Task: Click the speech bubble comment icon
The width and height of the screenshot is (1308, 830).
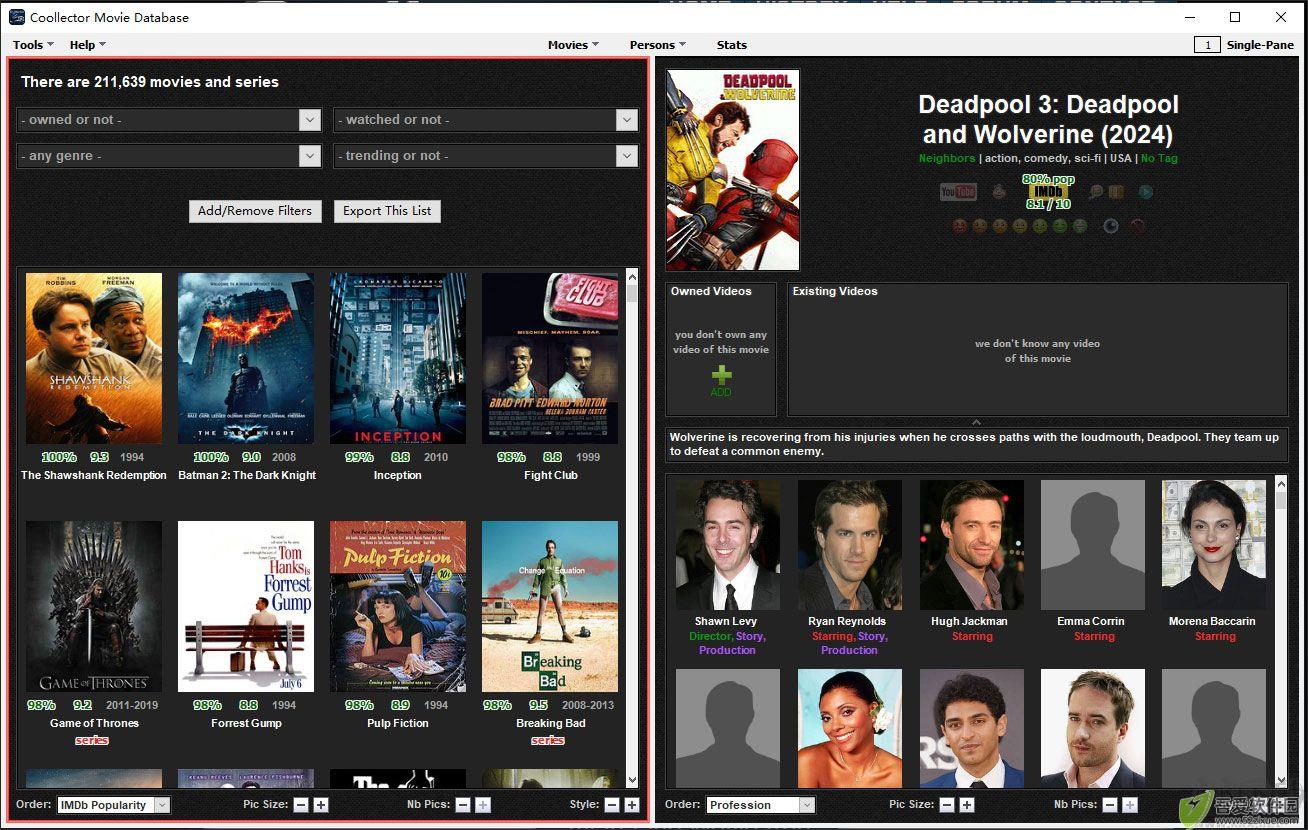Action: coord(1097,192)
